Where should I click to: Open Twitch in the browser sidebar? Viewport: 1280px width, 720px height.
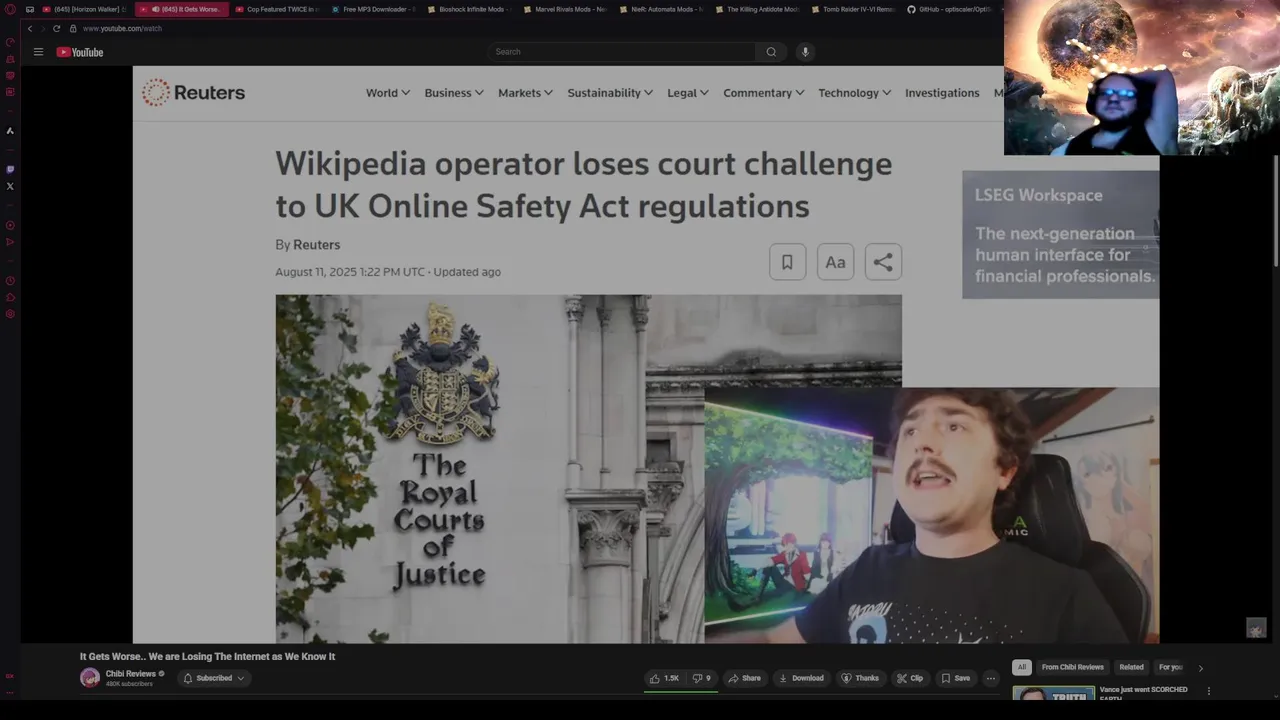pyautogui.click(x=10, y=170)
